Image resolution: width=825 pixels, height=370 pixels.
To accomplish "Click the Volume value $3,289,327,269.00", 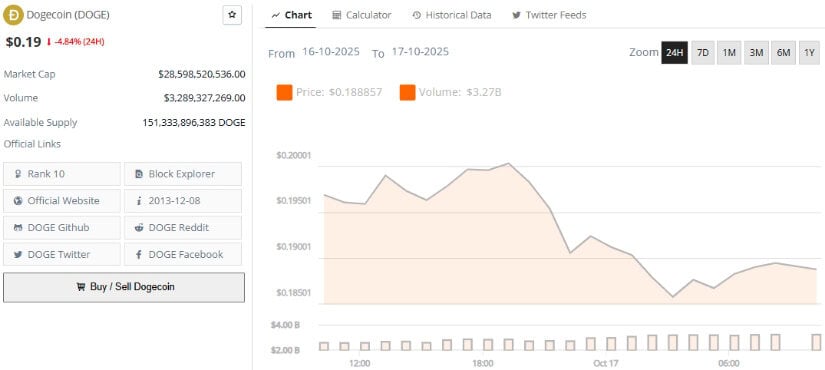I will click(205, 98).
